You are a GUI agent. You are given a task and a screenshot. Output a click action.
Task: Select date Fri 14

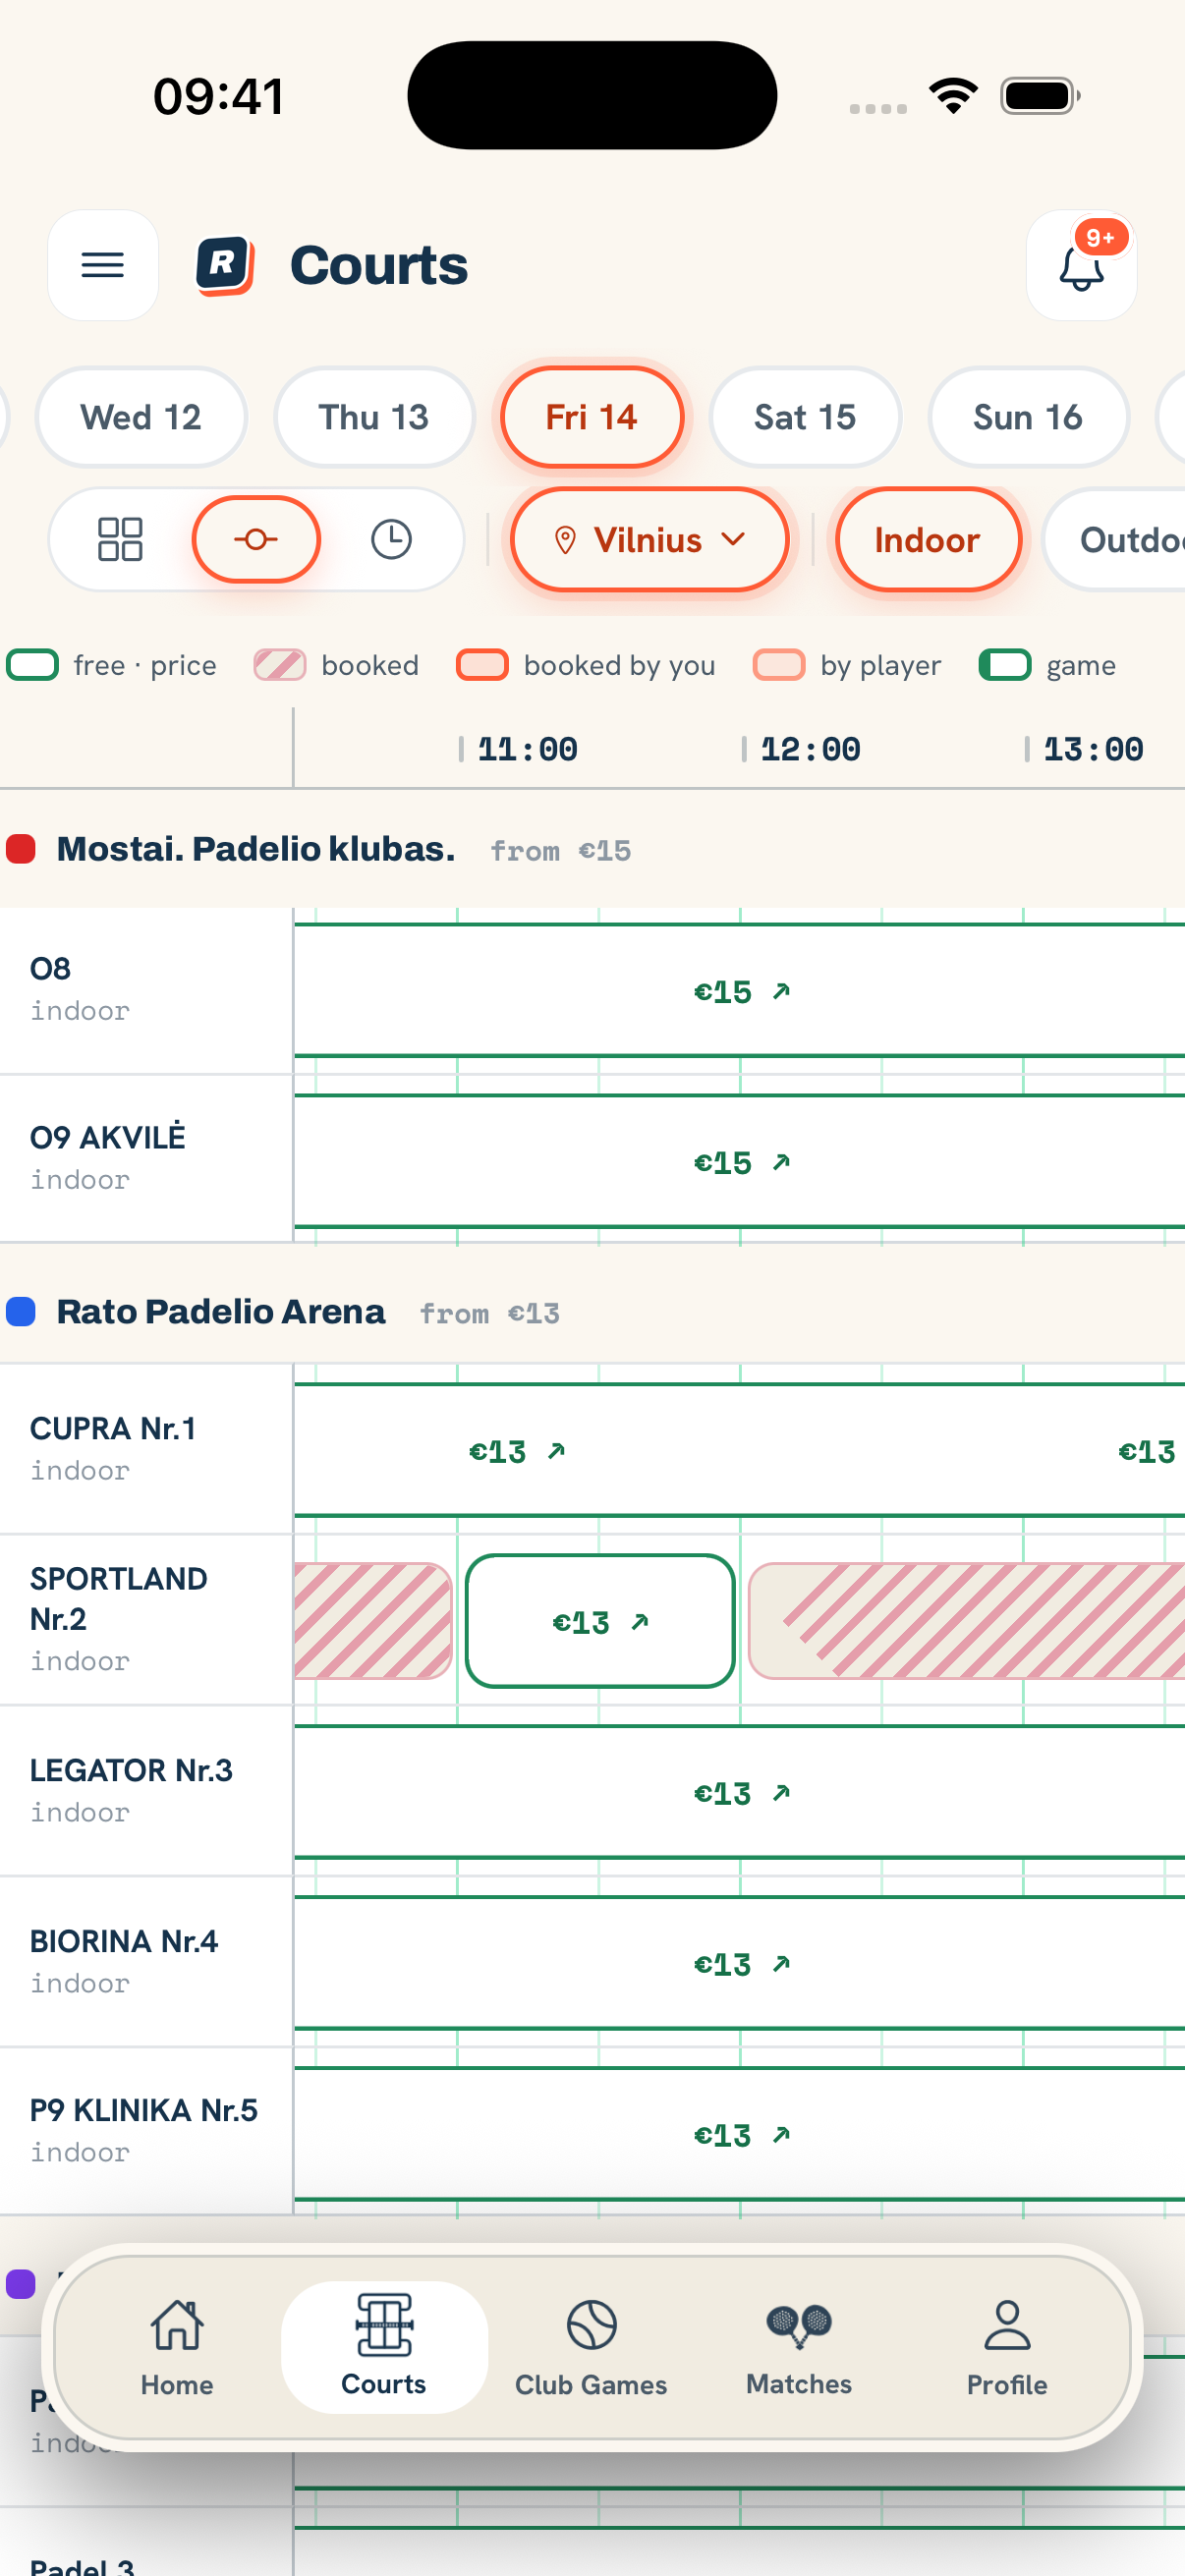592,417
